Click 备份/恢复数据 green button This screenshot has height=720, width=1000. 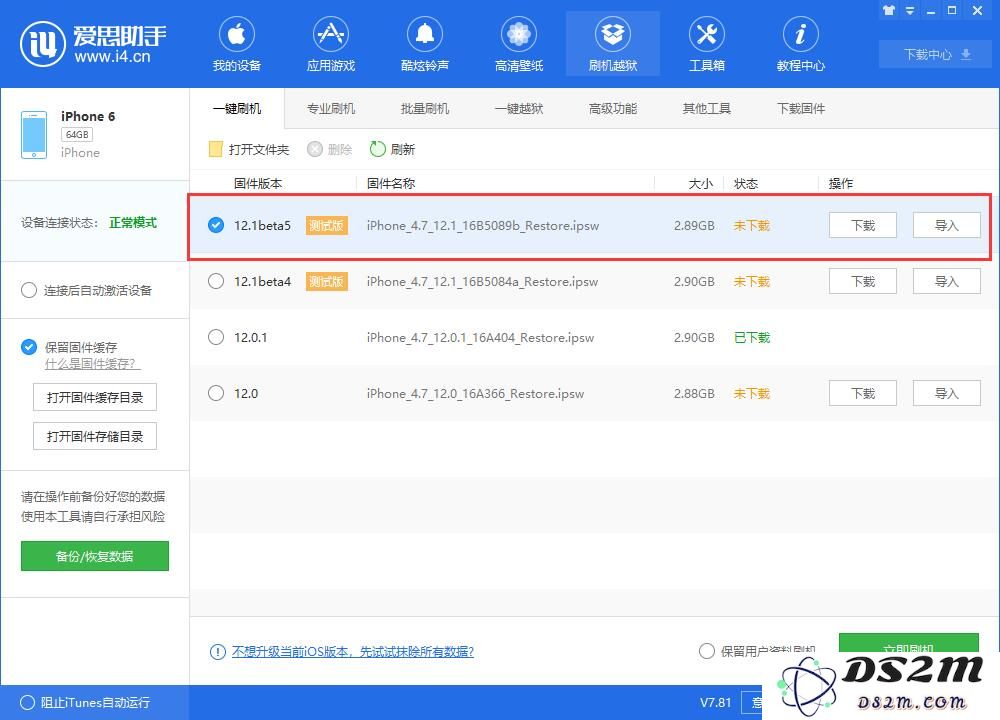click(95, 556)
